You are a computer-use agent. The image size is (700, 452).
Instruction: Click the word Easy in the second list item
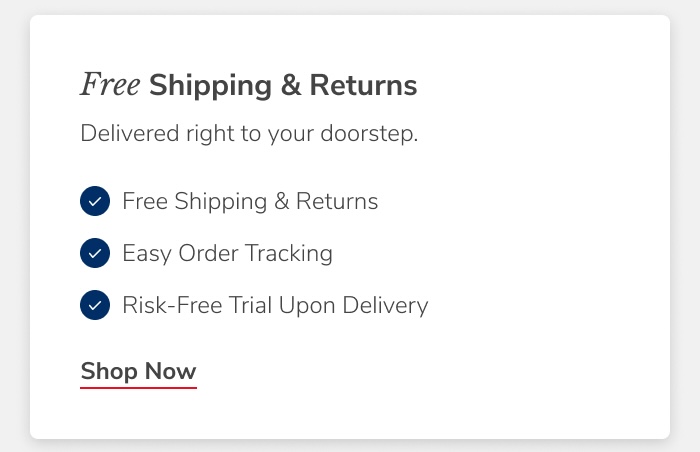147,254
